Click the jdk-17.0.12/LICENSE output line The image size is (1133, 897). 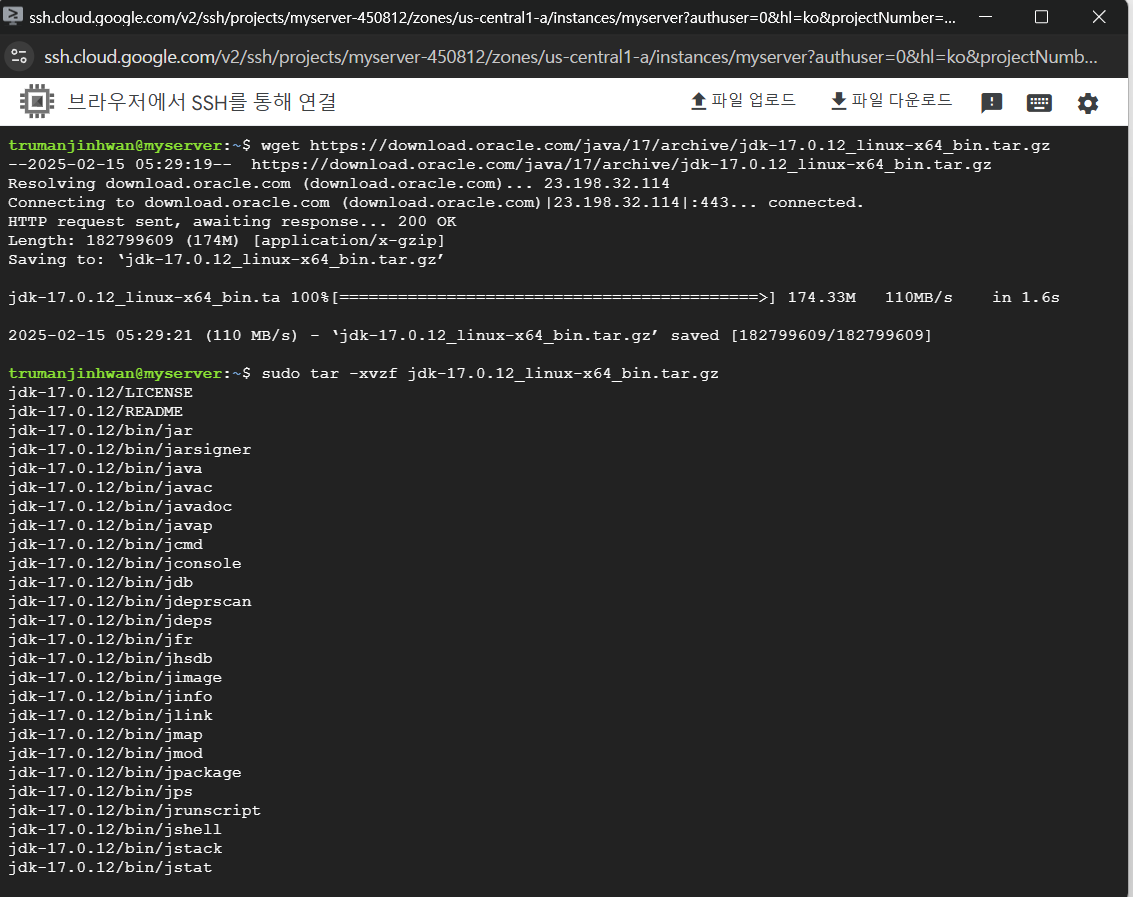tap(100, 393)
